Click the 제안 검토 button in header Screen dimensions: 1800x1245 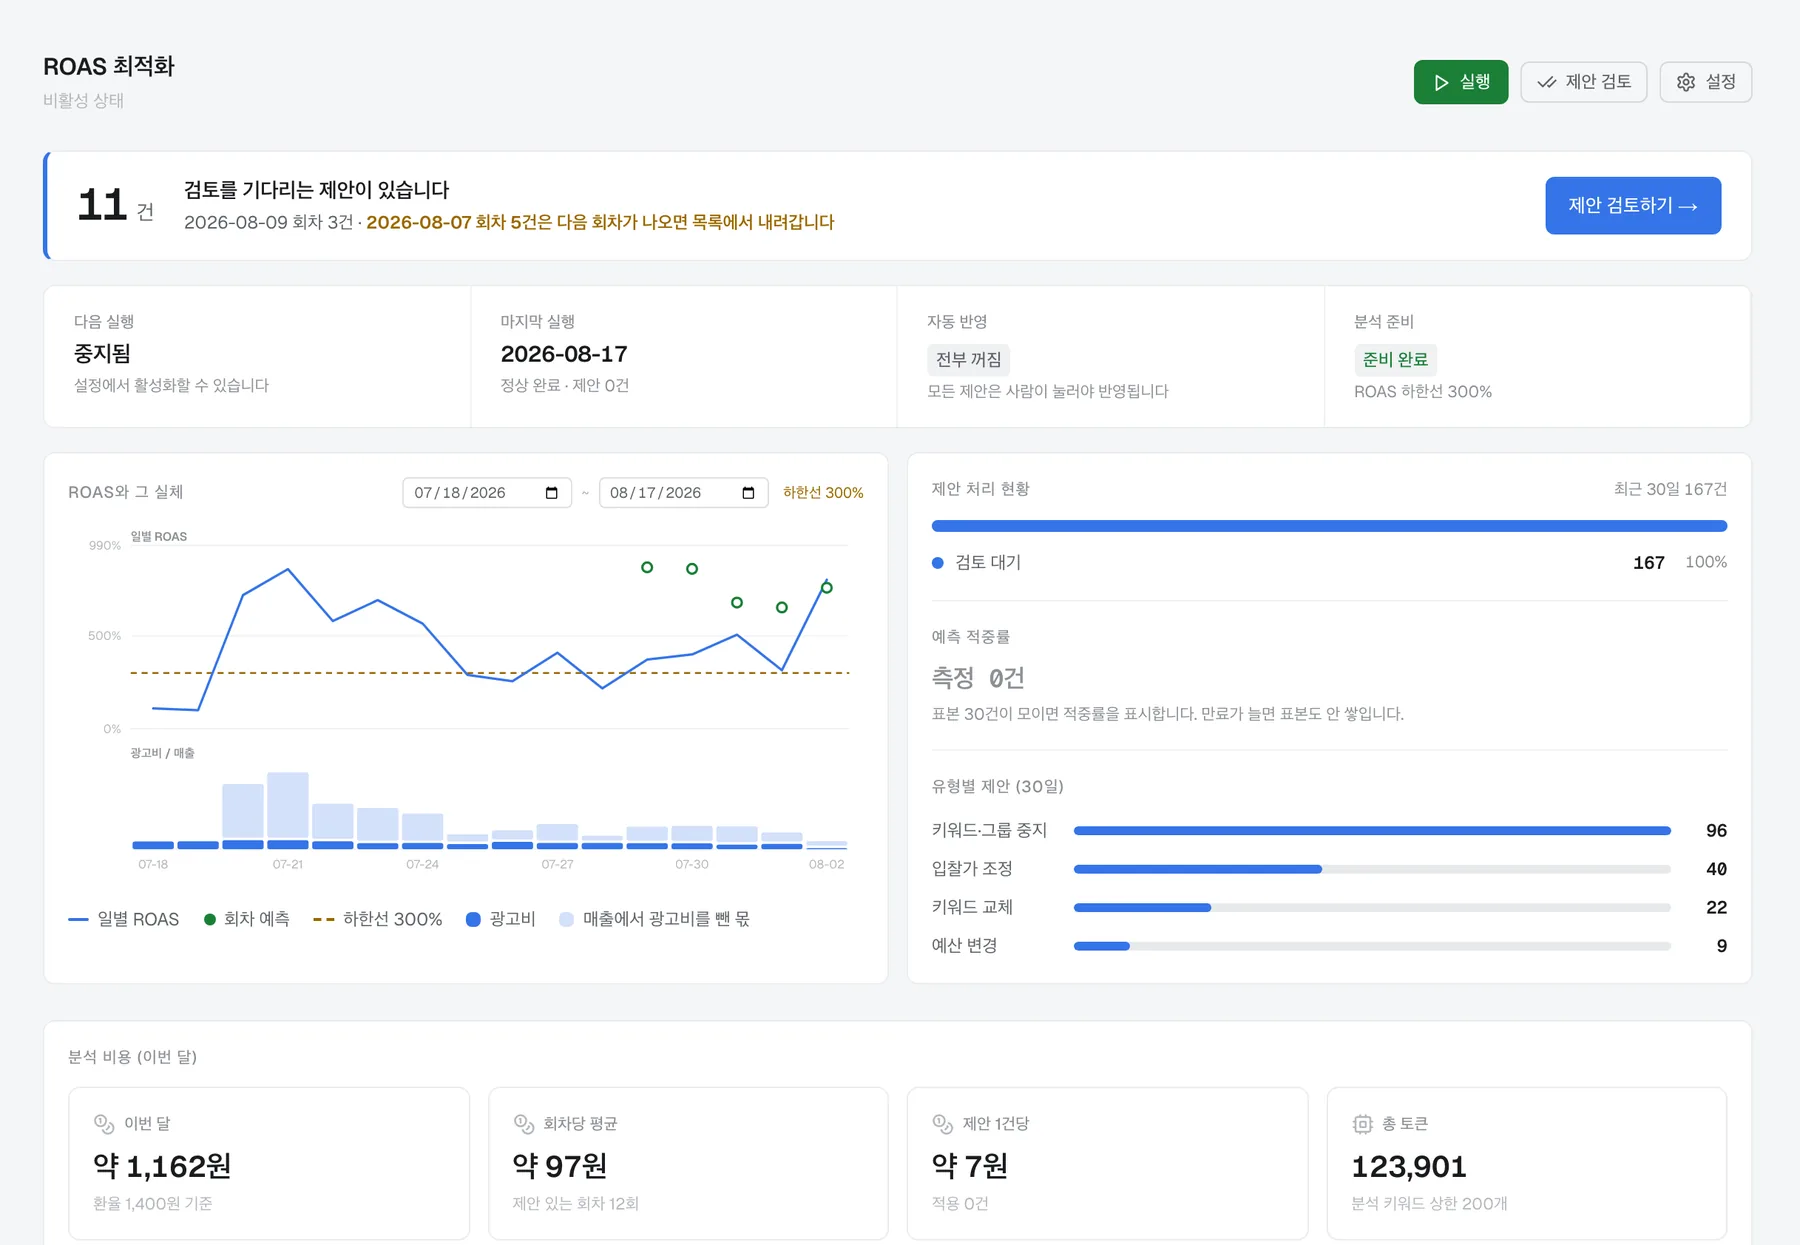(x=1584, y=82)
